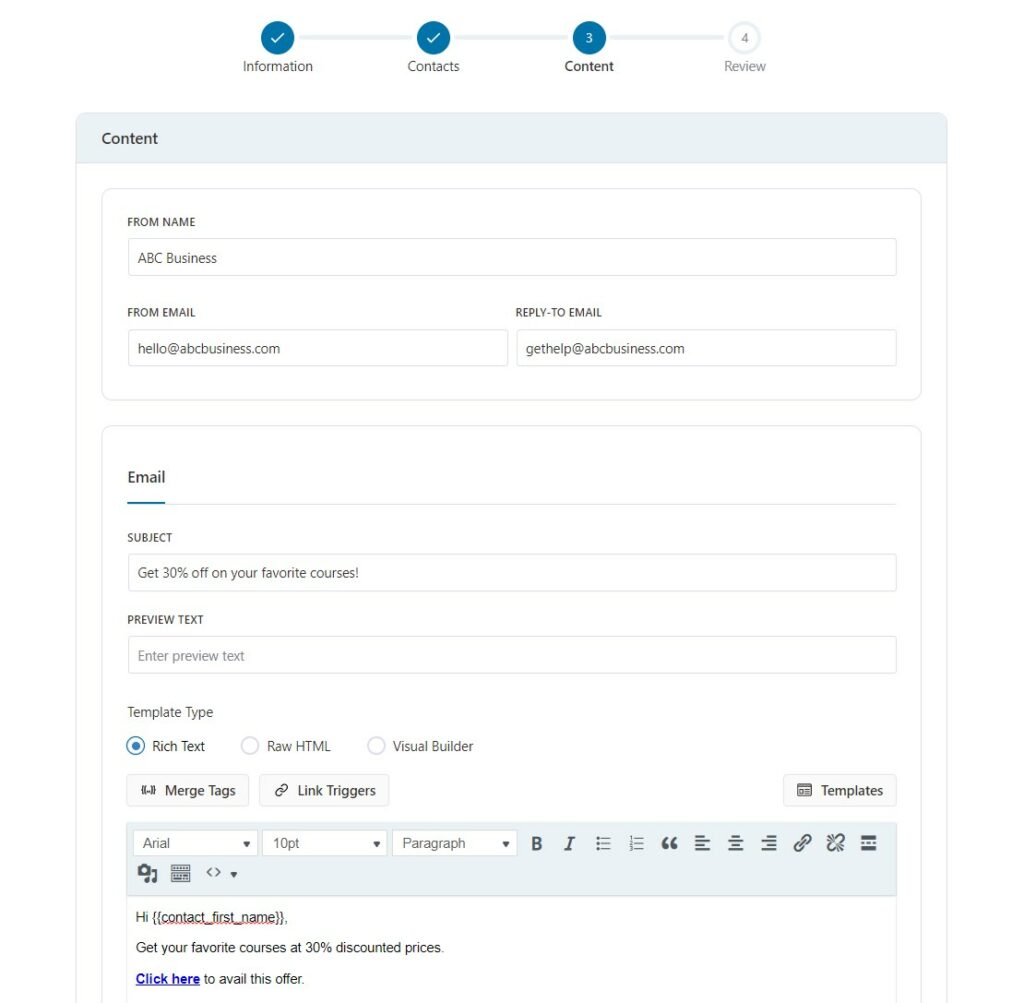Align text right
1024x1003 pixels.
pos(769,843)
